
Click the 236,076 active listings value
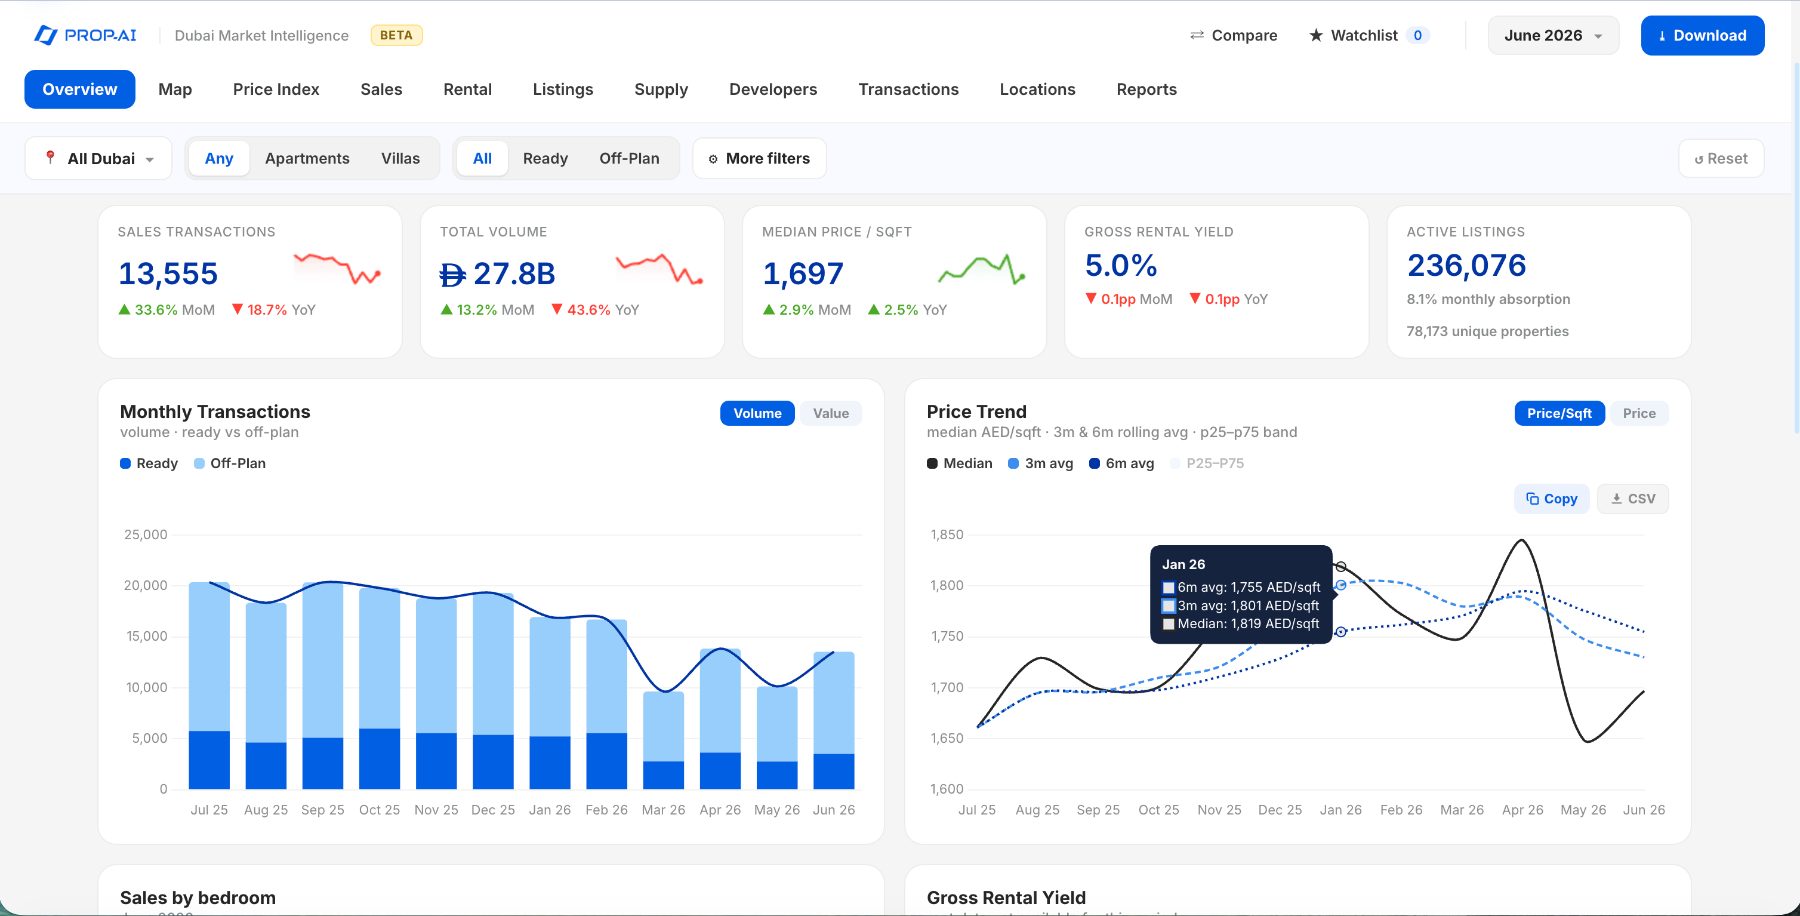pyautogui.click(x=1466, y=265)
